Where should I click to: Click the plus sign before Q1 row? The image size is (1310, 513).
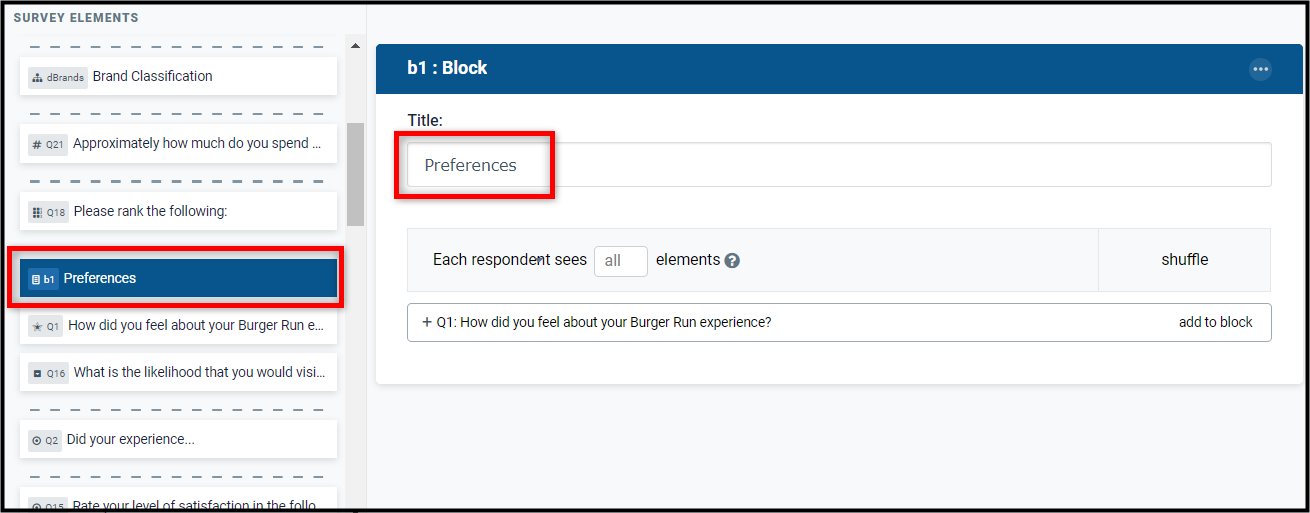427,322
